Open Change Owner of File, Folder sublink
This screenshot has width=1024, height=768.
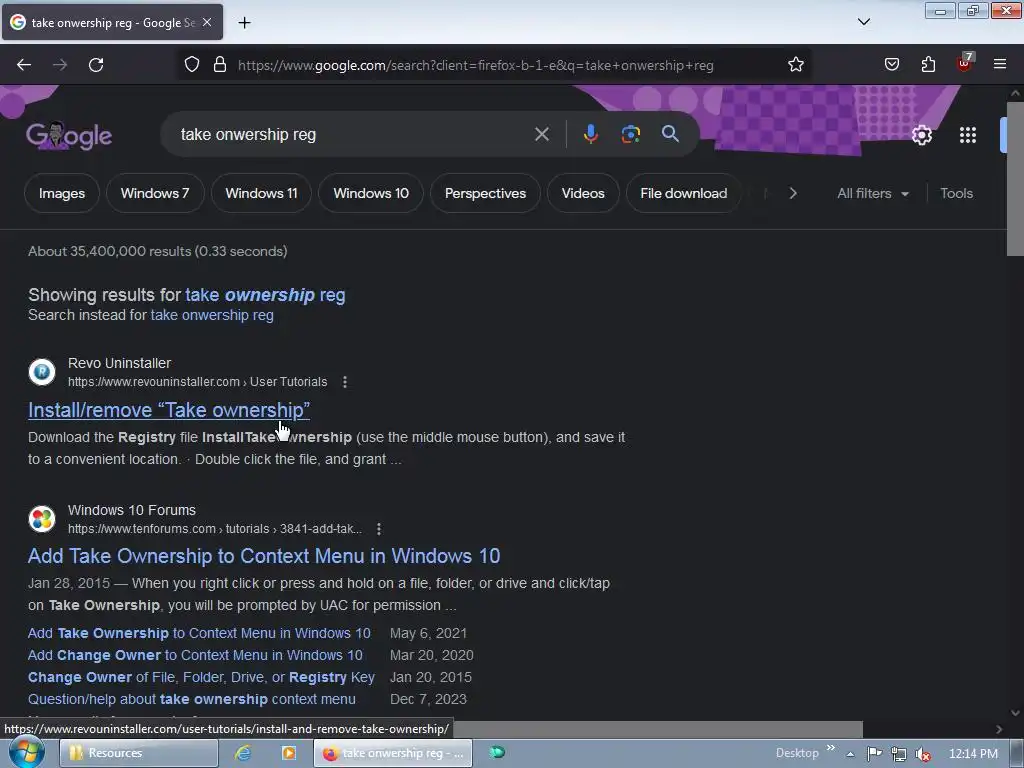[x=201, y=677]
